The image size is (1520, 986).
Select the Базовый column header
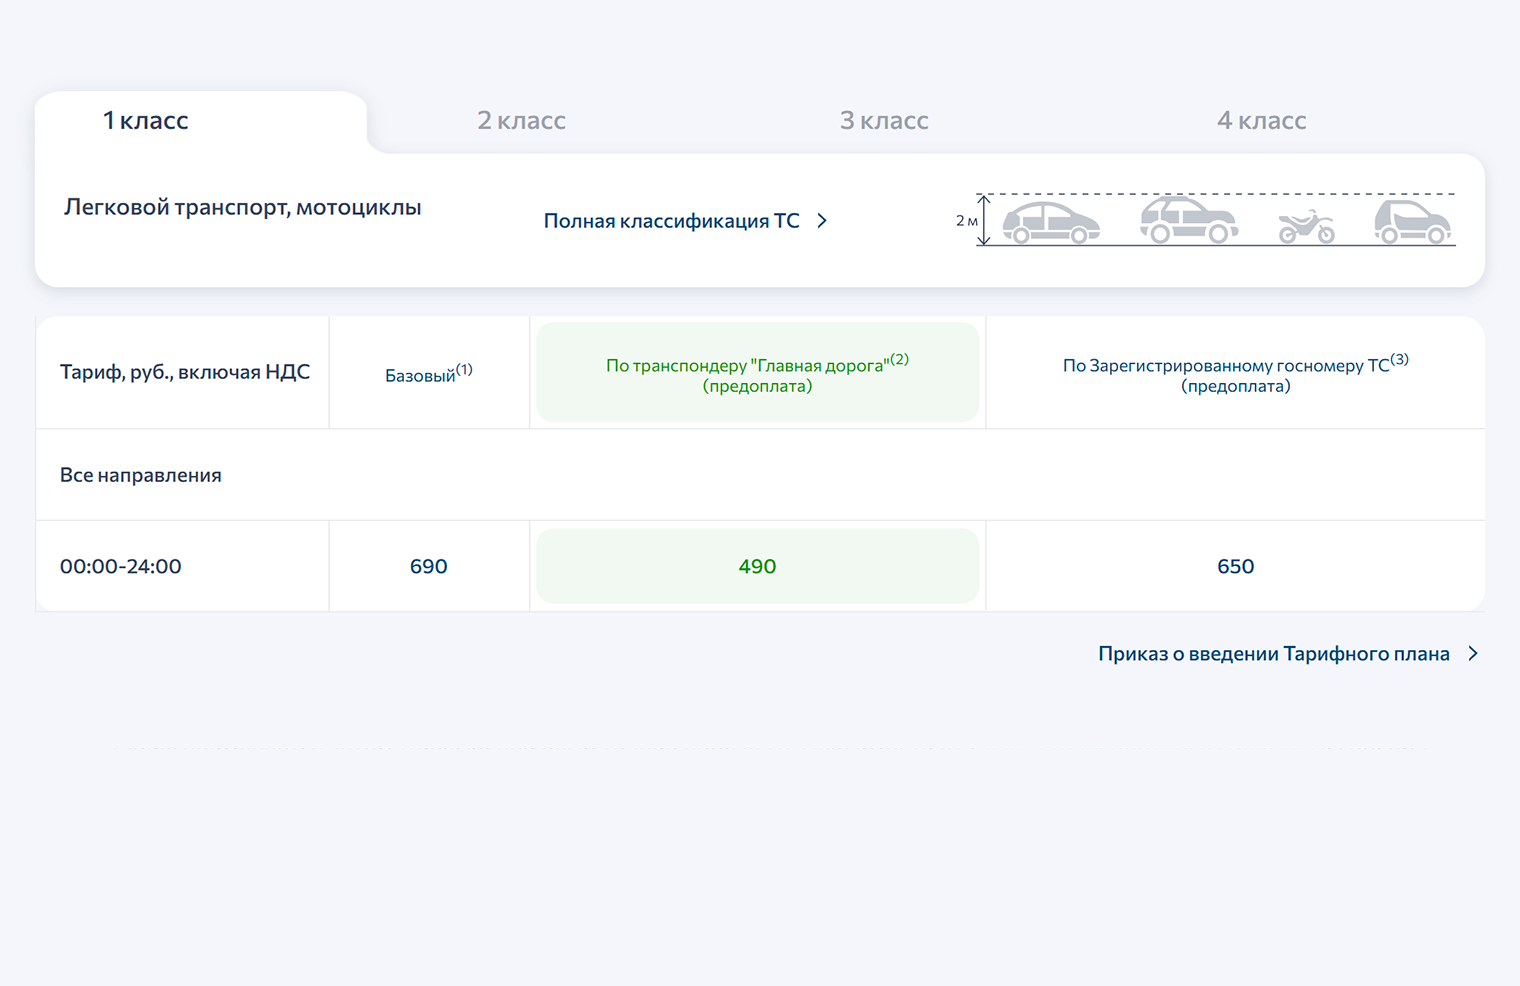pos(429,374)
